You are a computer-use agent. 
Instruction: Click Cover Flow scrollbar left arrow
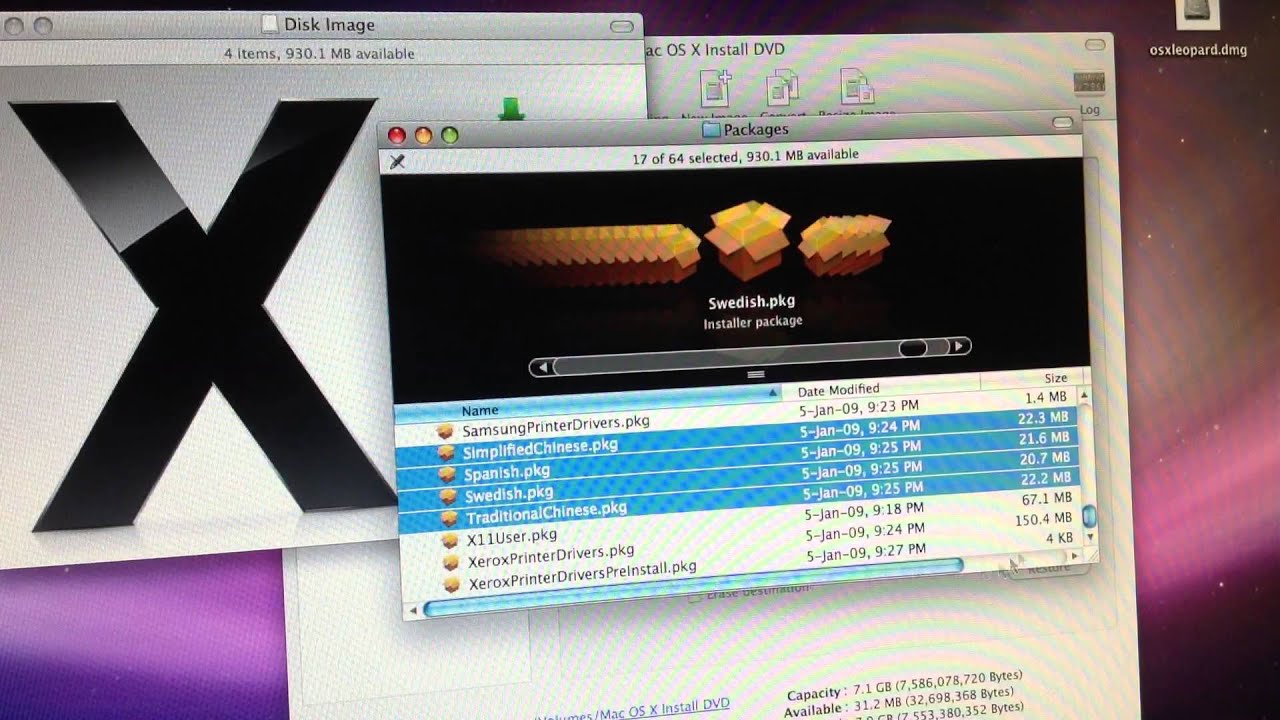click(x=543, y=368)
